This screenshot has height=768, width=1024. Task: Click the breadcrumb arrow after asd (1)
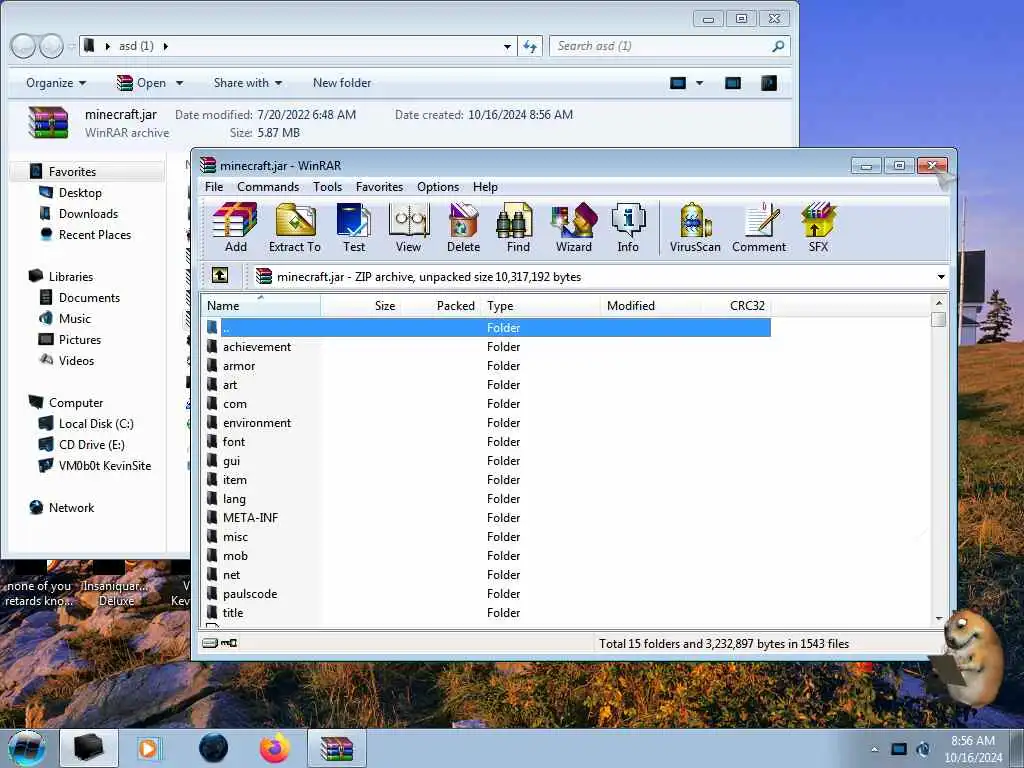point(166,46)
